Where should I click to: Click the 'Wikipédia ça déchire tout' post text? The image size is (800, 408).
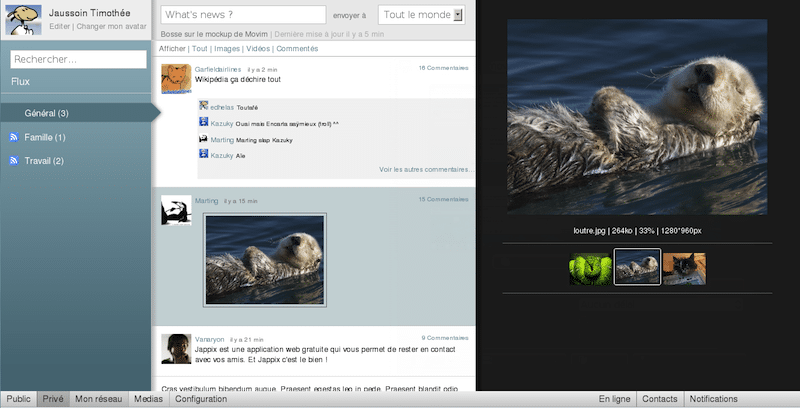click(x=238, y=80)
